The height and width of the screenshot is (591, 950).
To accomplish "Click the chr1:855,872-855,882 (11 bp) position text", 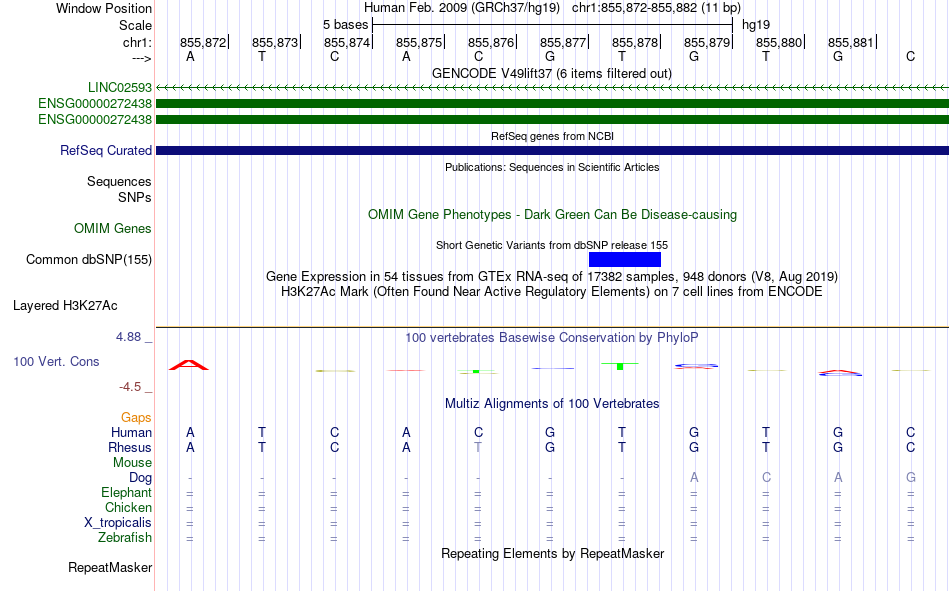I will pyautogui.click(x=656, y=8).
